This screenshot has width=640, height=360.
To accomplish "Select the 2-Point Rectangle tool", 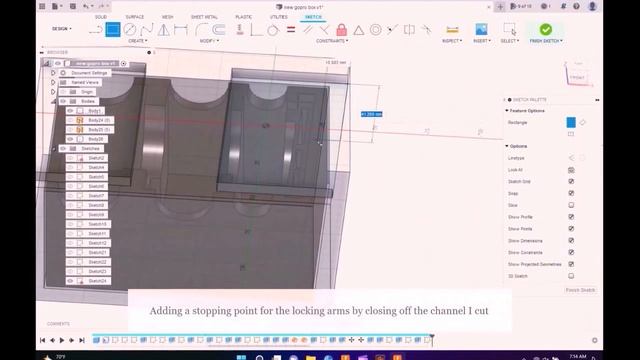I will [113, 29].
